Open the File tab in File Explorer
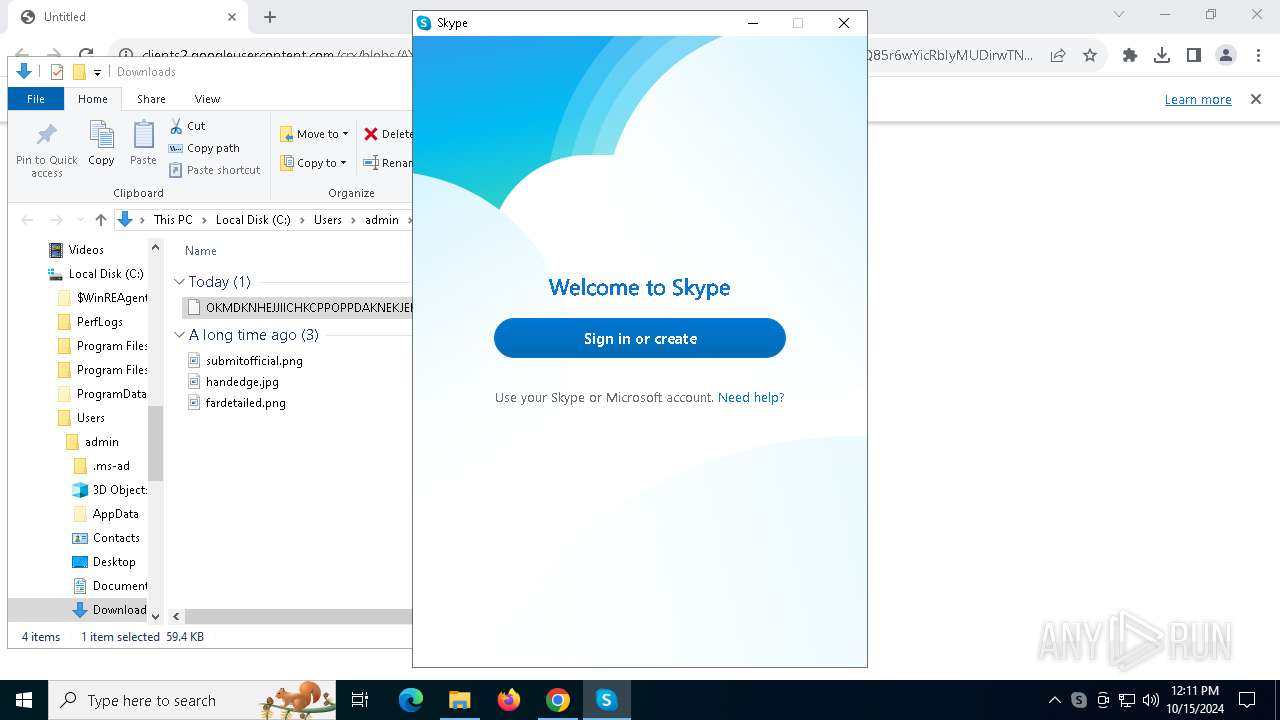This screenshot has height=720, width=1280. pos(36,99)
